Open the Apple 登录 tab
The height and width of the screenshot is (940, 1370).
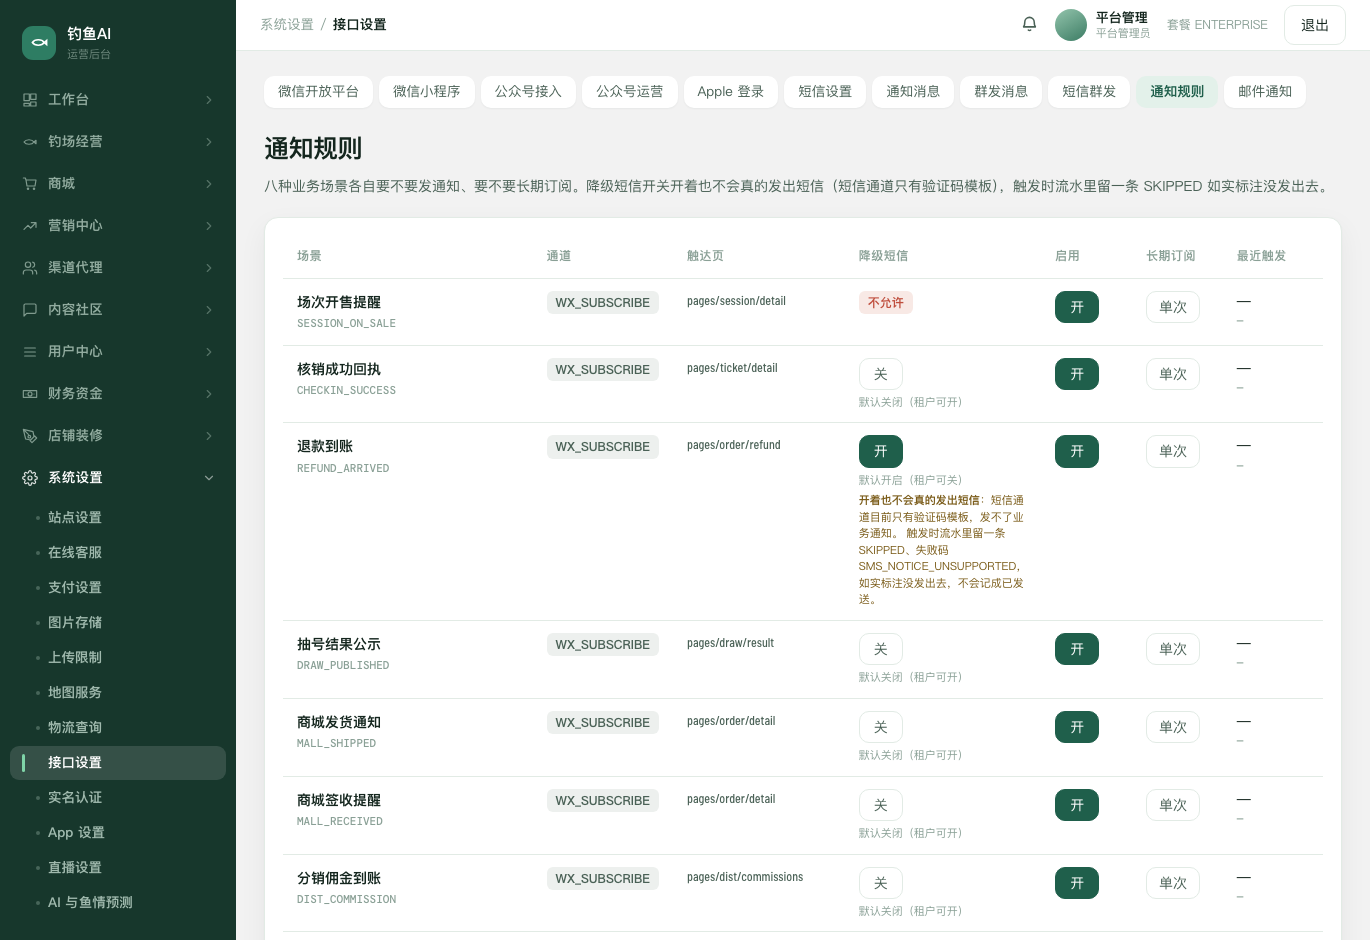731,92
